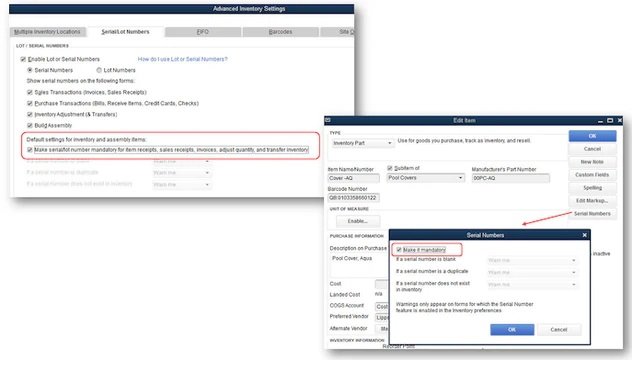Viewport: 632px width, 372px height.
Task: Toggle make serial/lot number mandatory default checkbox
Action: pos(29,150)
